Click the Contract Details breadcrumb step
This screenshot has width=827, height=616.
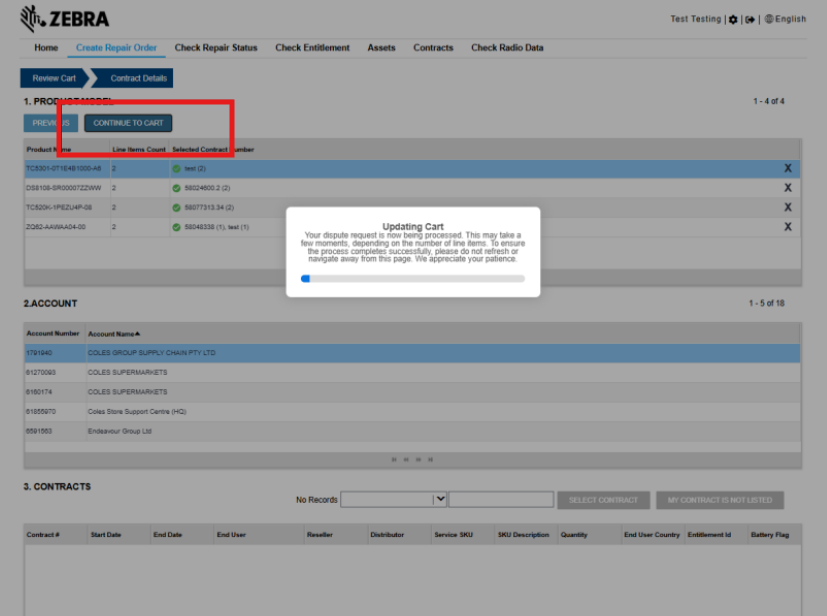(134, 78)
